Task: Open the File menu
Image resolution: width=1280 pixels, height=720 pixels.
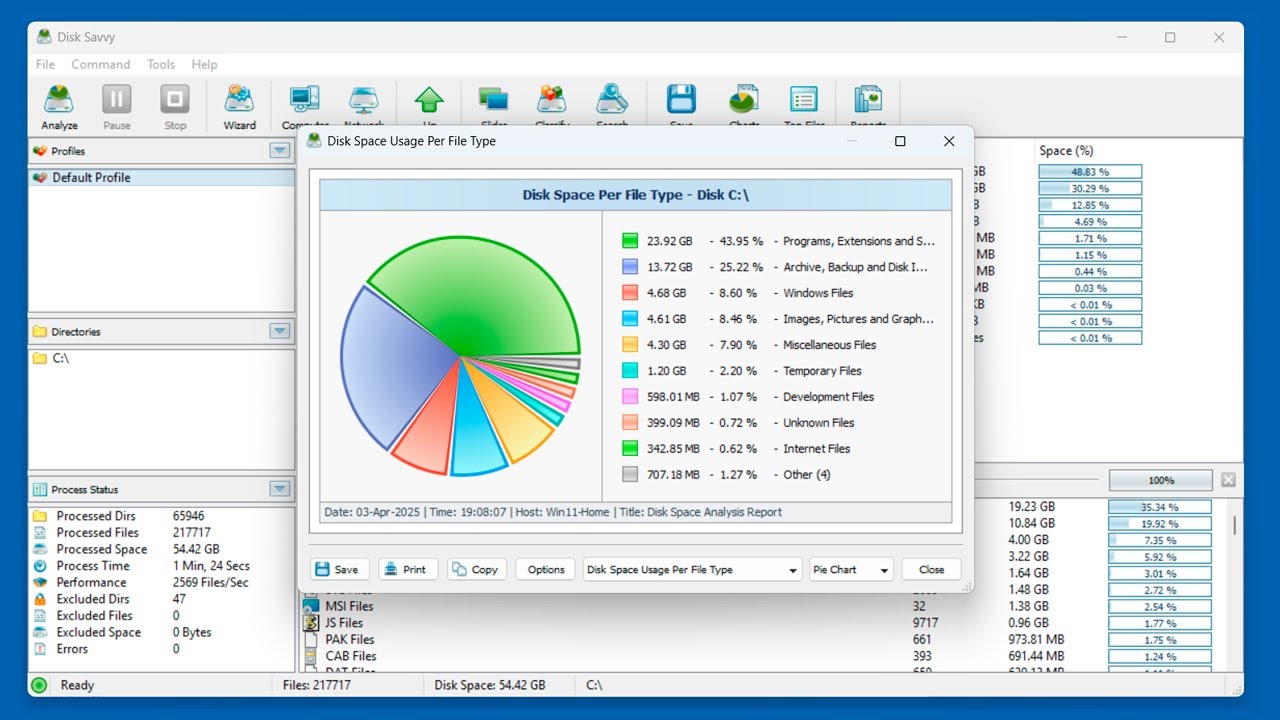Action: point(45,64)
